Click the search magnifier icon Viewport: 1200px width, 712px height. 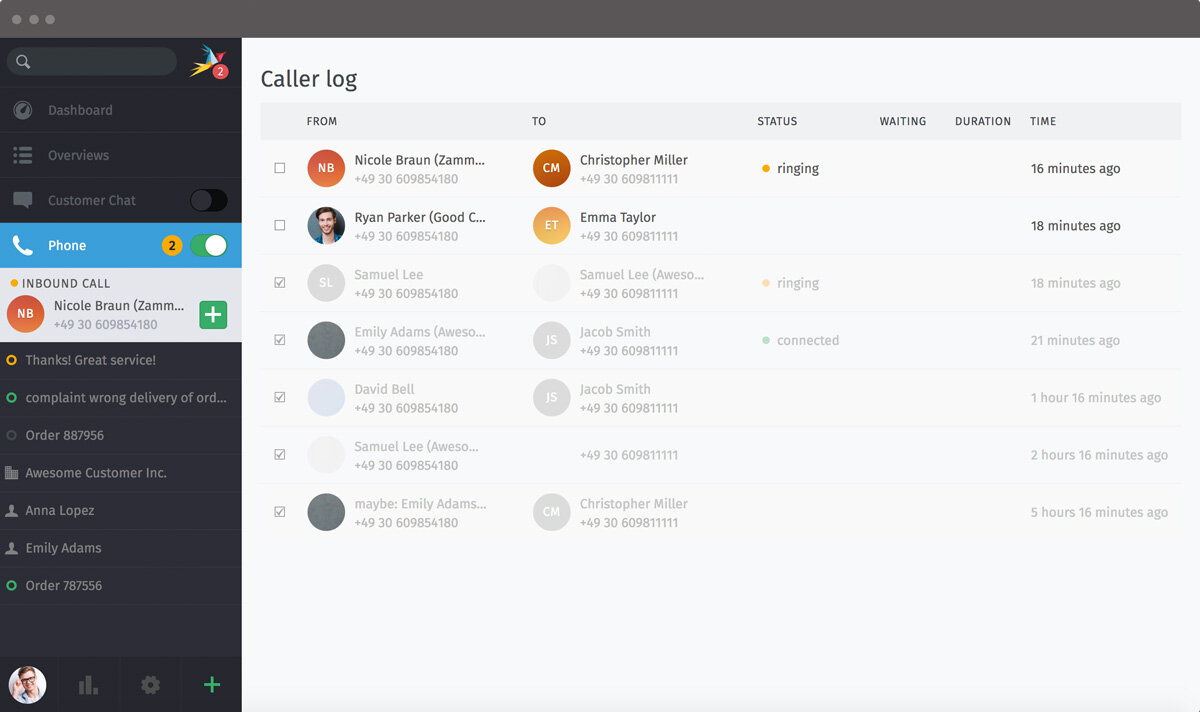[23, 62]
